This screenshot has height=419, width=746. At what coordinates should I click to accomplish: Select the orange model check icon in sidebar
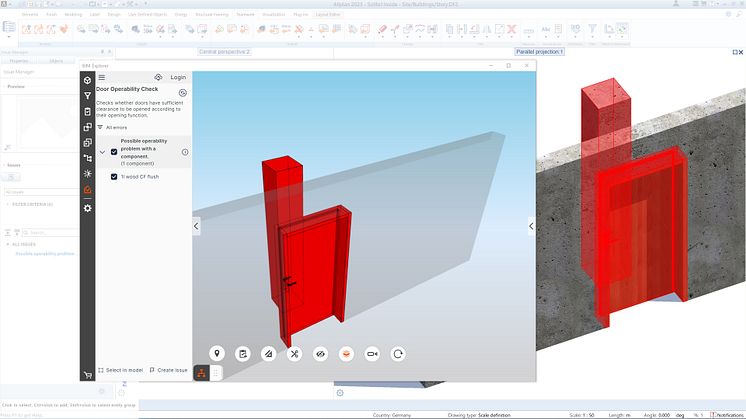88,190
